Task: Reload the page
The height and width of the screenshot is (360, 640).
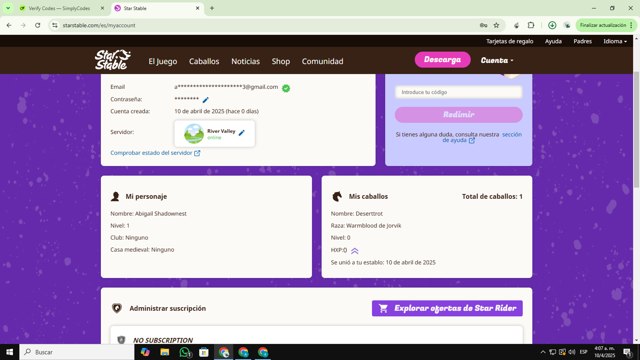Action: [38, 25]
